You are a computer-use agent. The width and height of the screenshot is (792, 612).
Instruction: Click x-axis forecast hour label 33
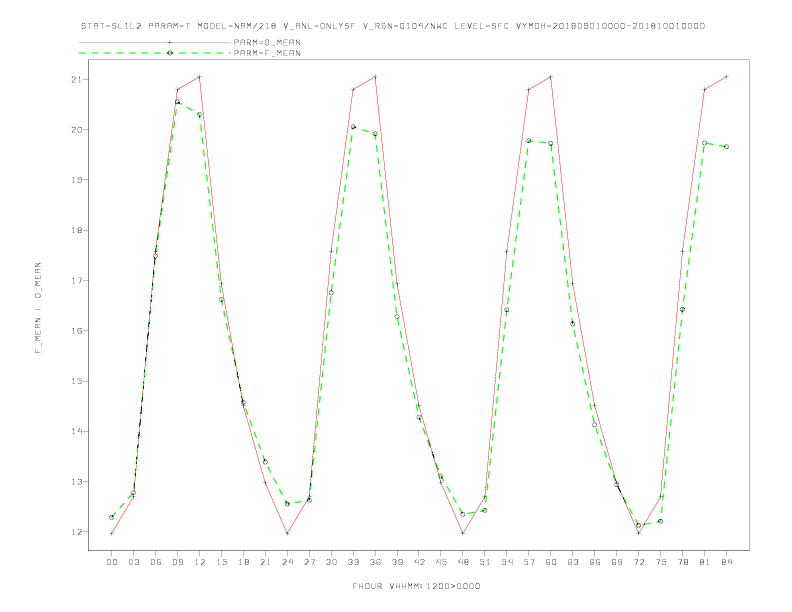tap(353, 562)
